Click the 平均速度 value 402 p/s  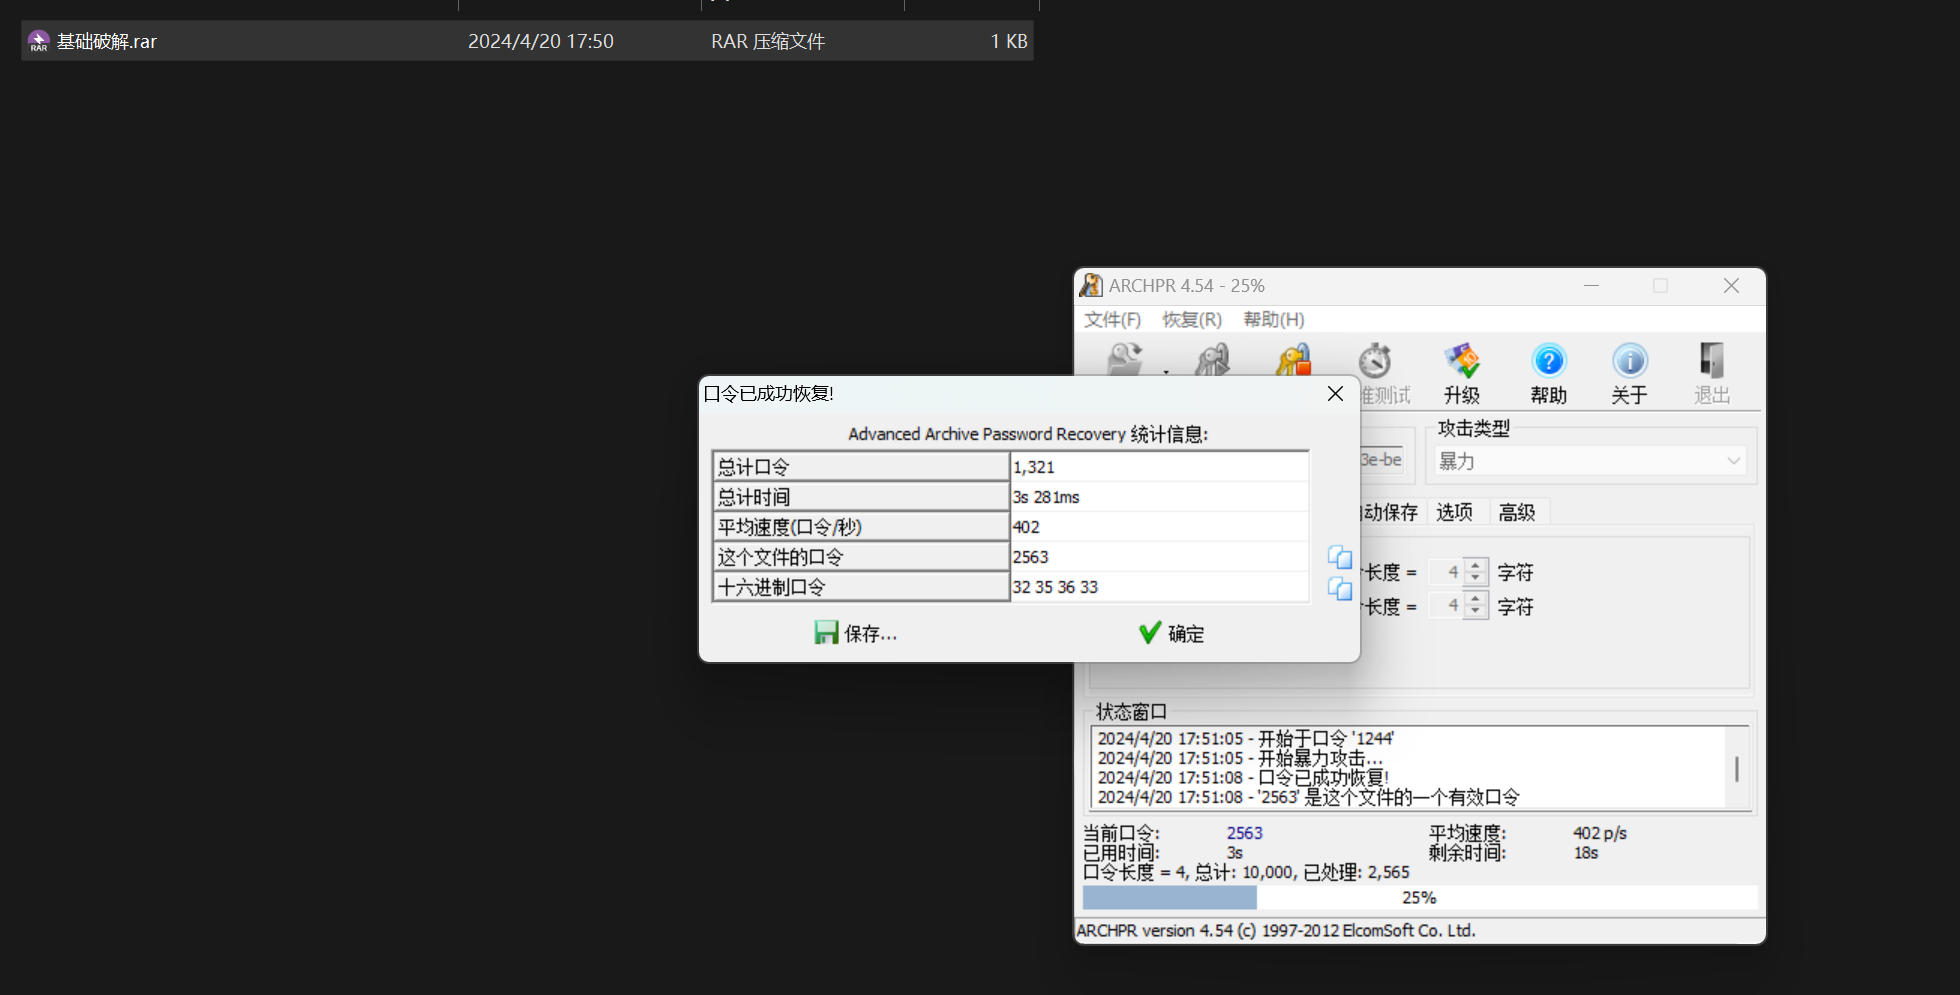(1600, 833)
